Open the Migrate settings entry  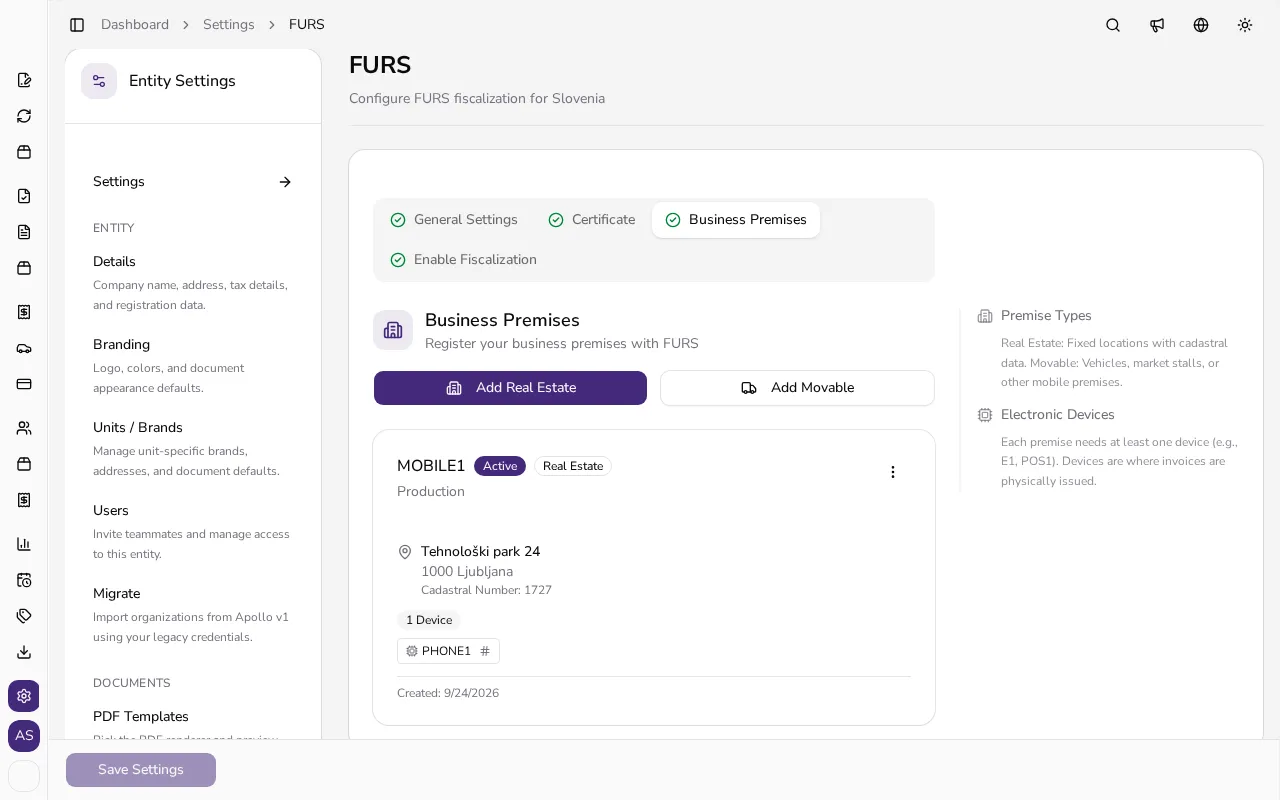coord(193,615)
